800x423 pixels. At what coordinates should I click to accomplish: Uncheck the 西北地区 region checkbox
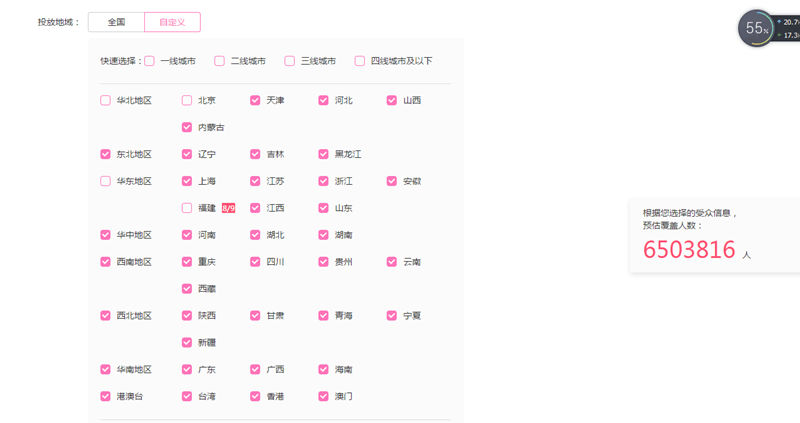(106, 316)
